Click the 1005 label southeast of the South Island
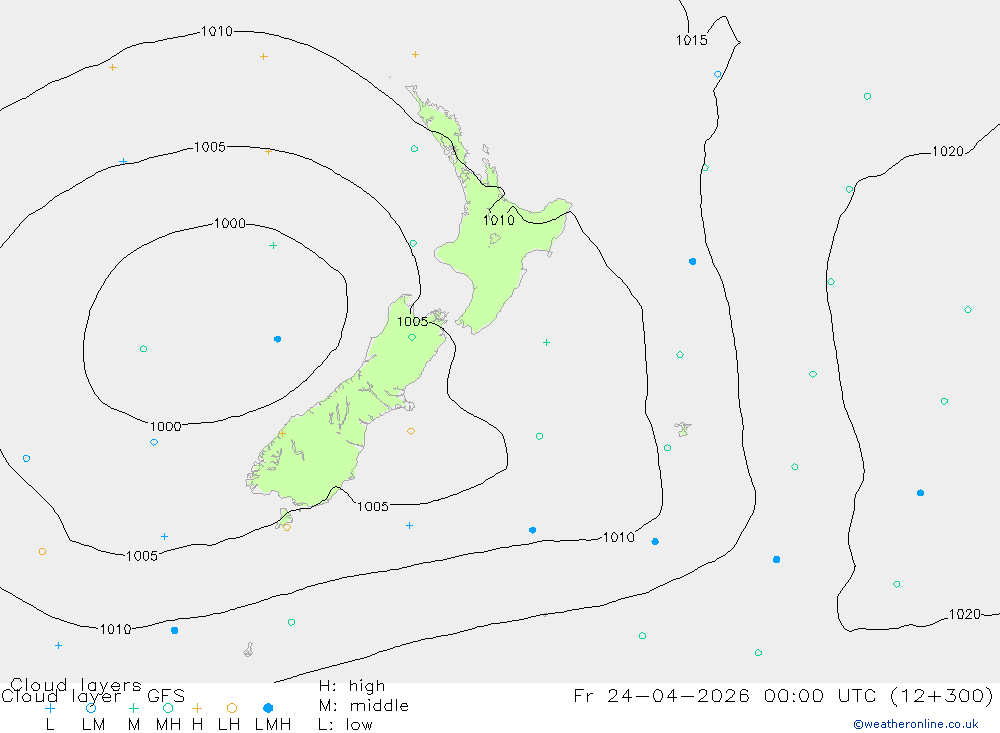The image size is (1000, 733). tap(372, 507)
